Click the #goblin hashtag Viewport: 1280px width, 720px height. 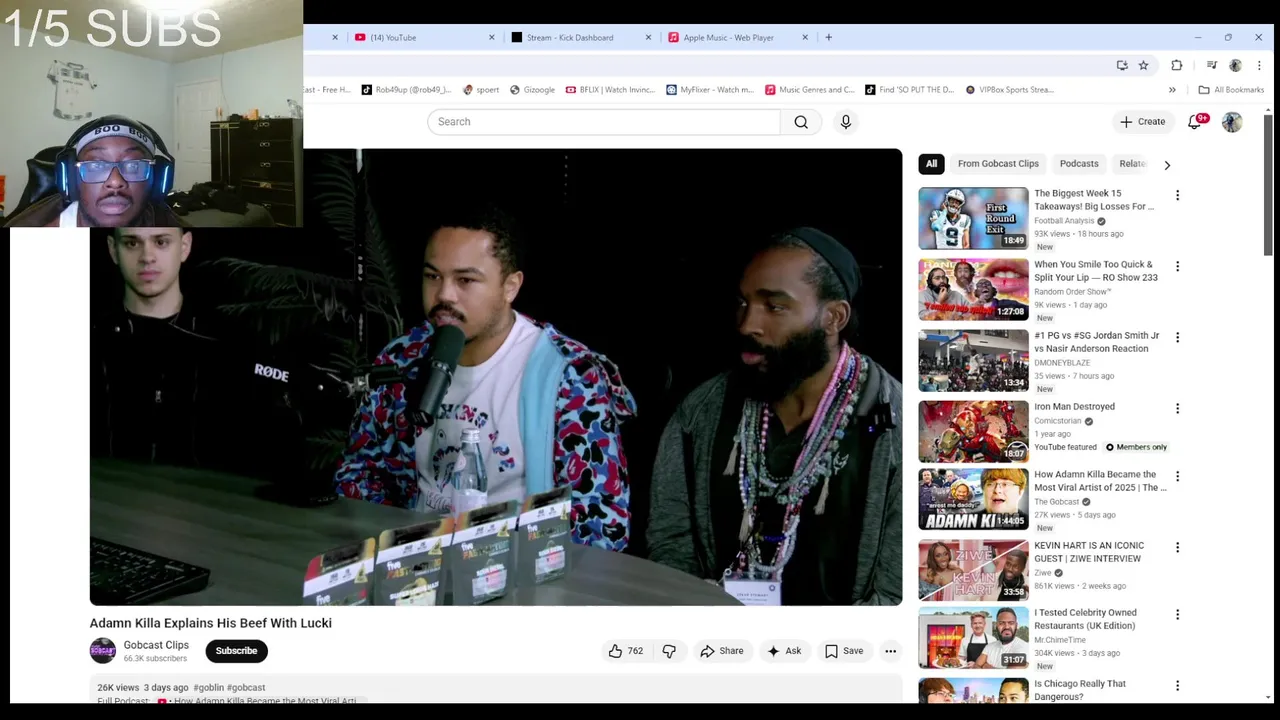tap(208, 688)
